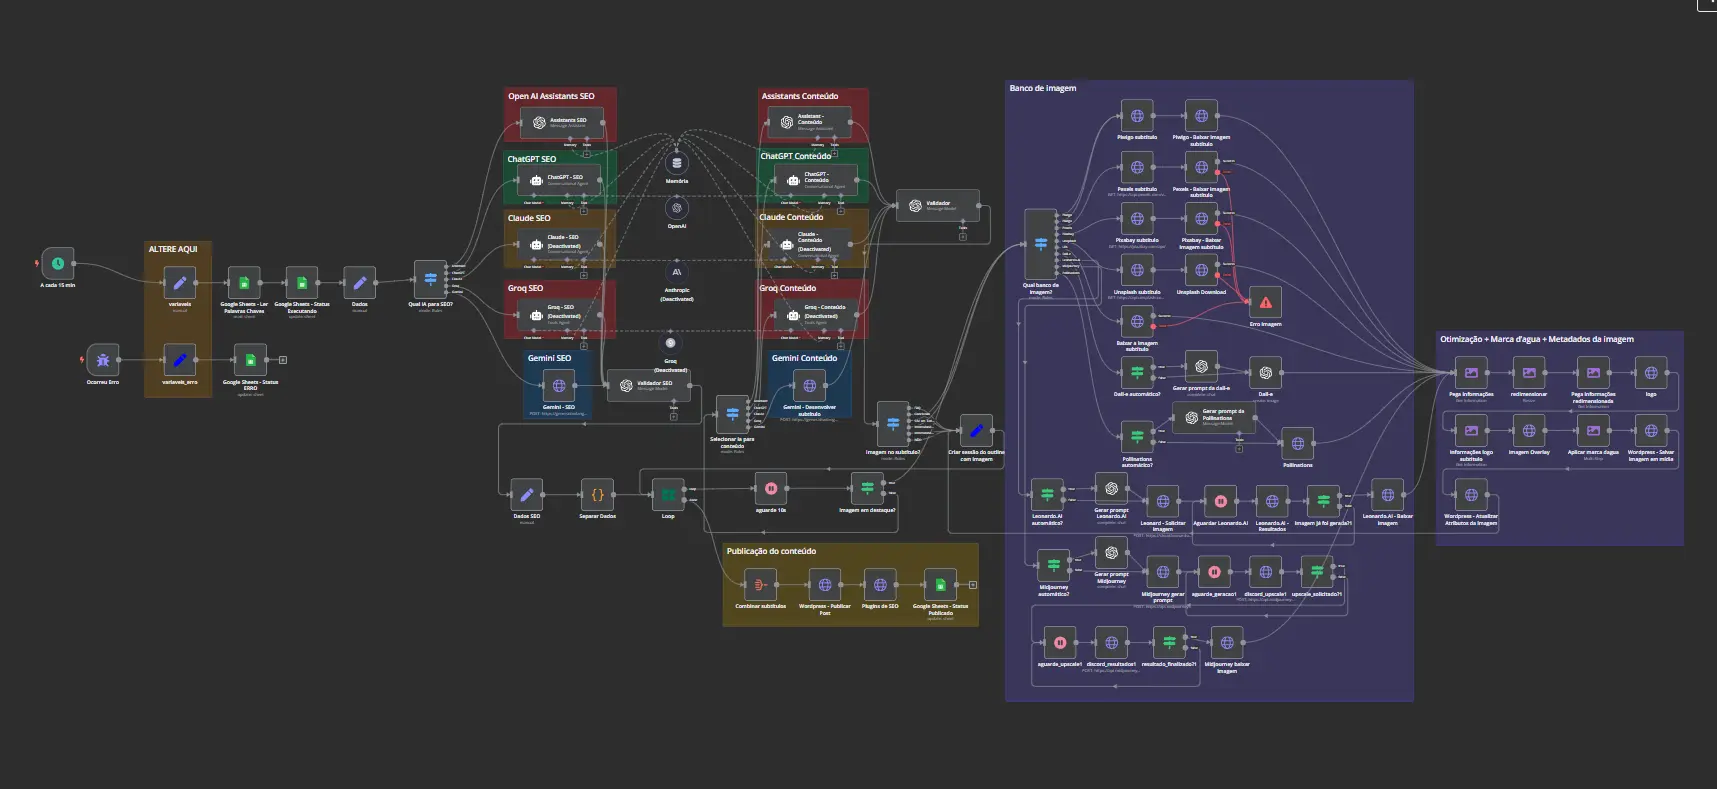The height and width of the screenshot is (789, 1717).
Task: Select the 'Dados' edit node
Action: click(x=360, y=283)
